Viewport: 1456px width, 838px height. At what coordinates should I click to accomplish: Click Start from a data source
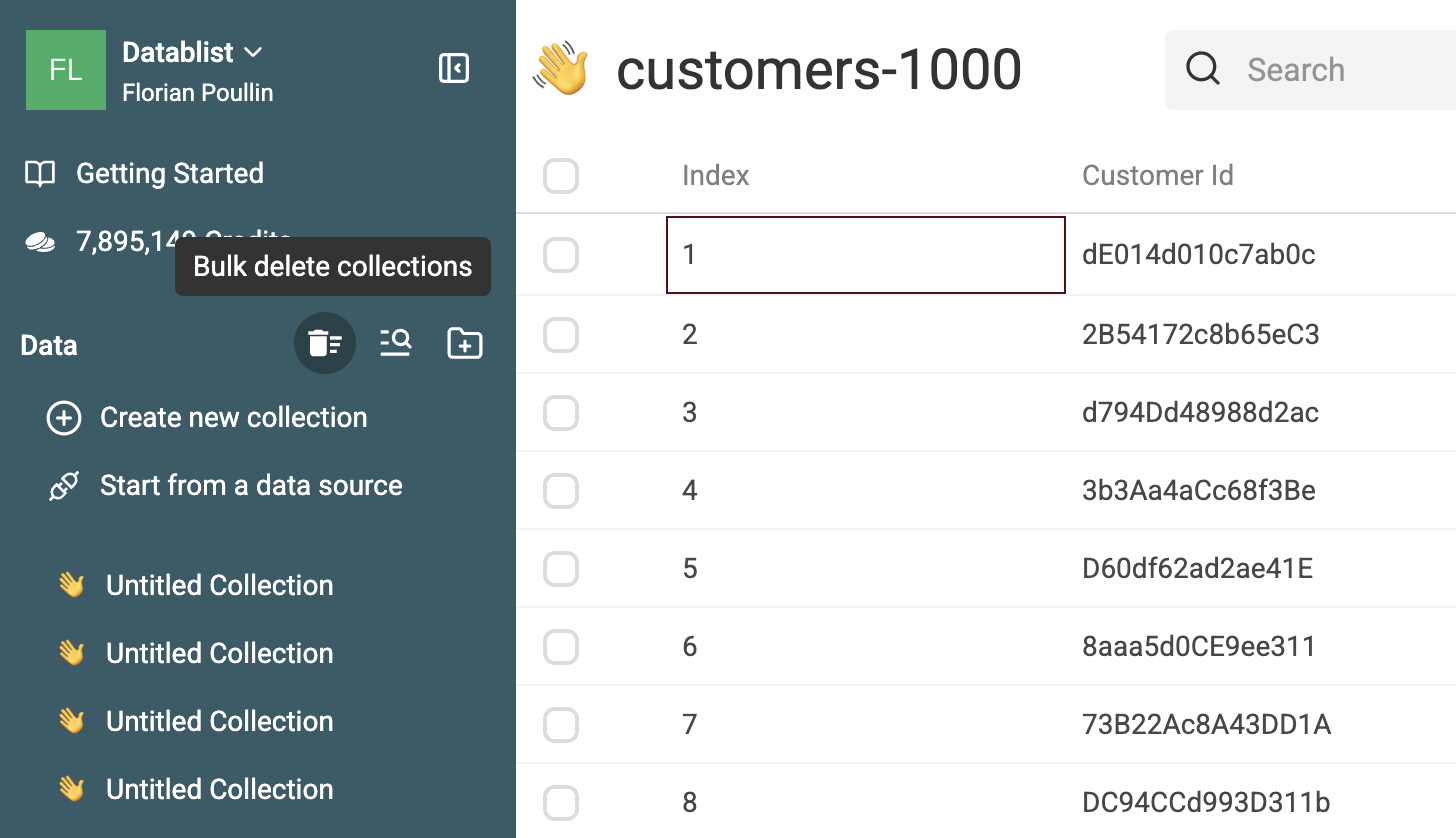coord(251,486)
